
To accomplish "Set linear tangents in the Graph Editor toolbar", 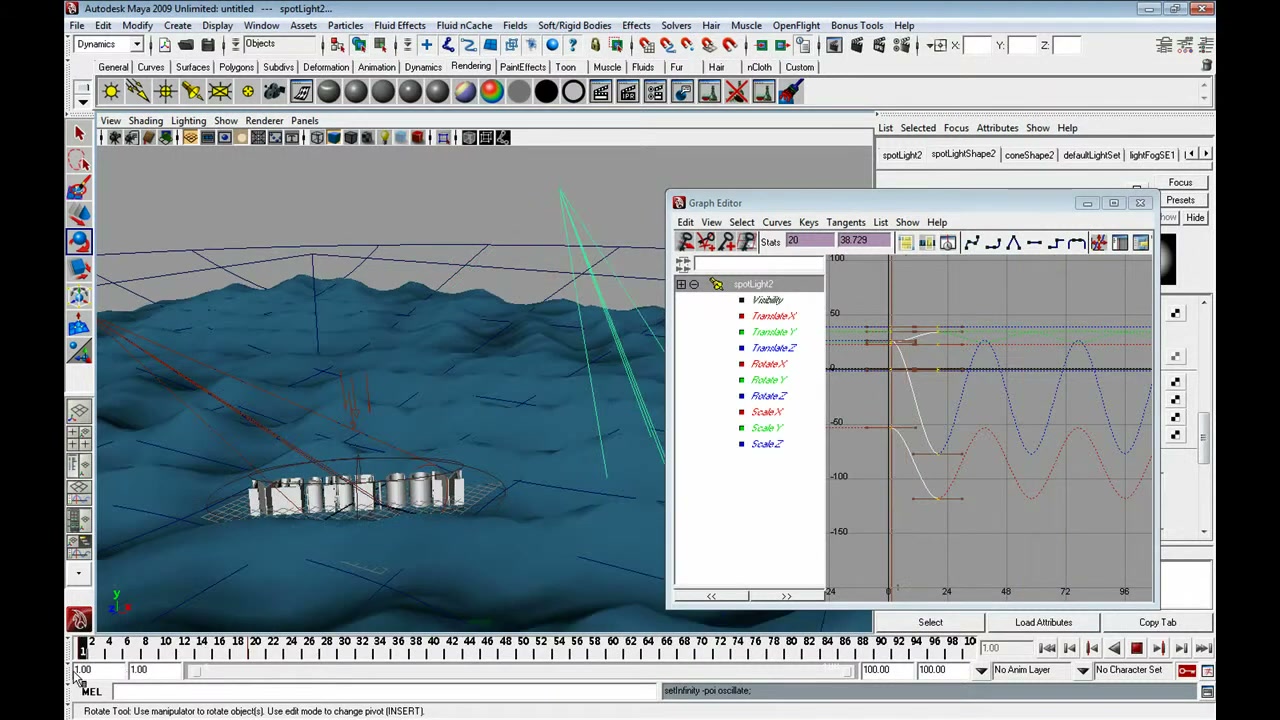I will point(1013,242).
